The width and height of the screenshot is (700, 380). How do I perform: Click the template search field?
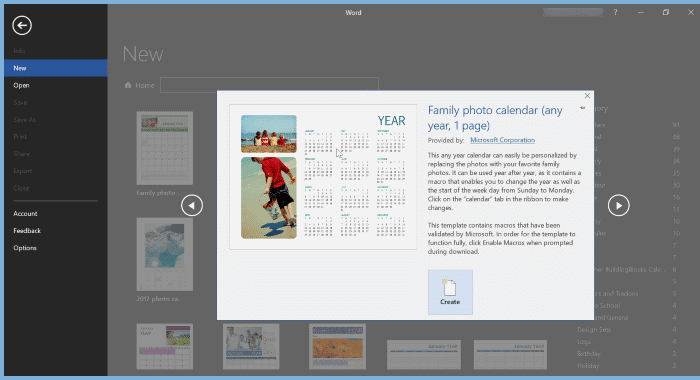click(269, 85)
